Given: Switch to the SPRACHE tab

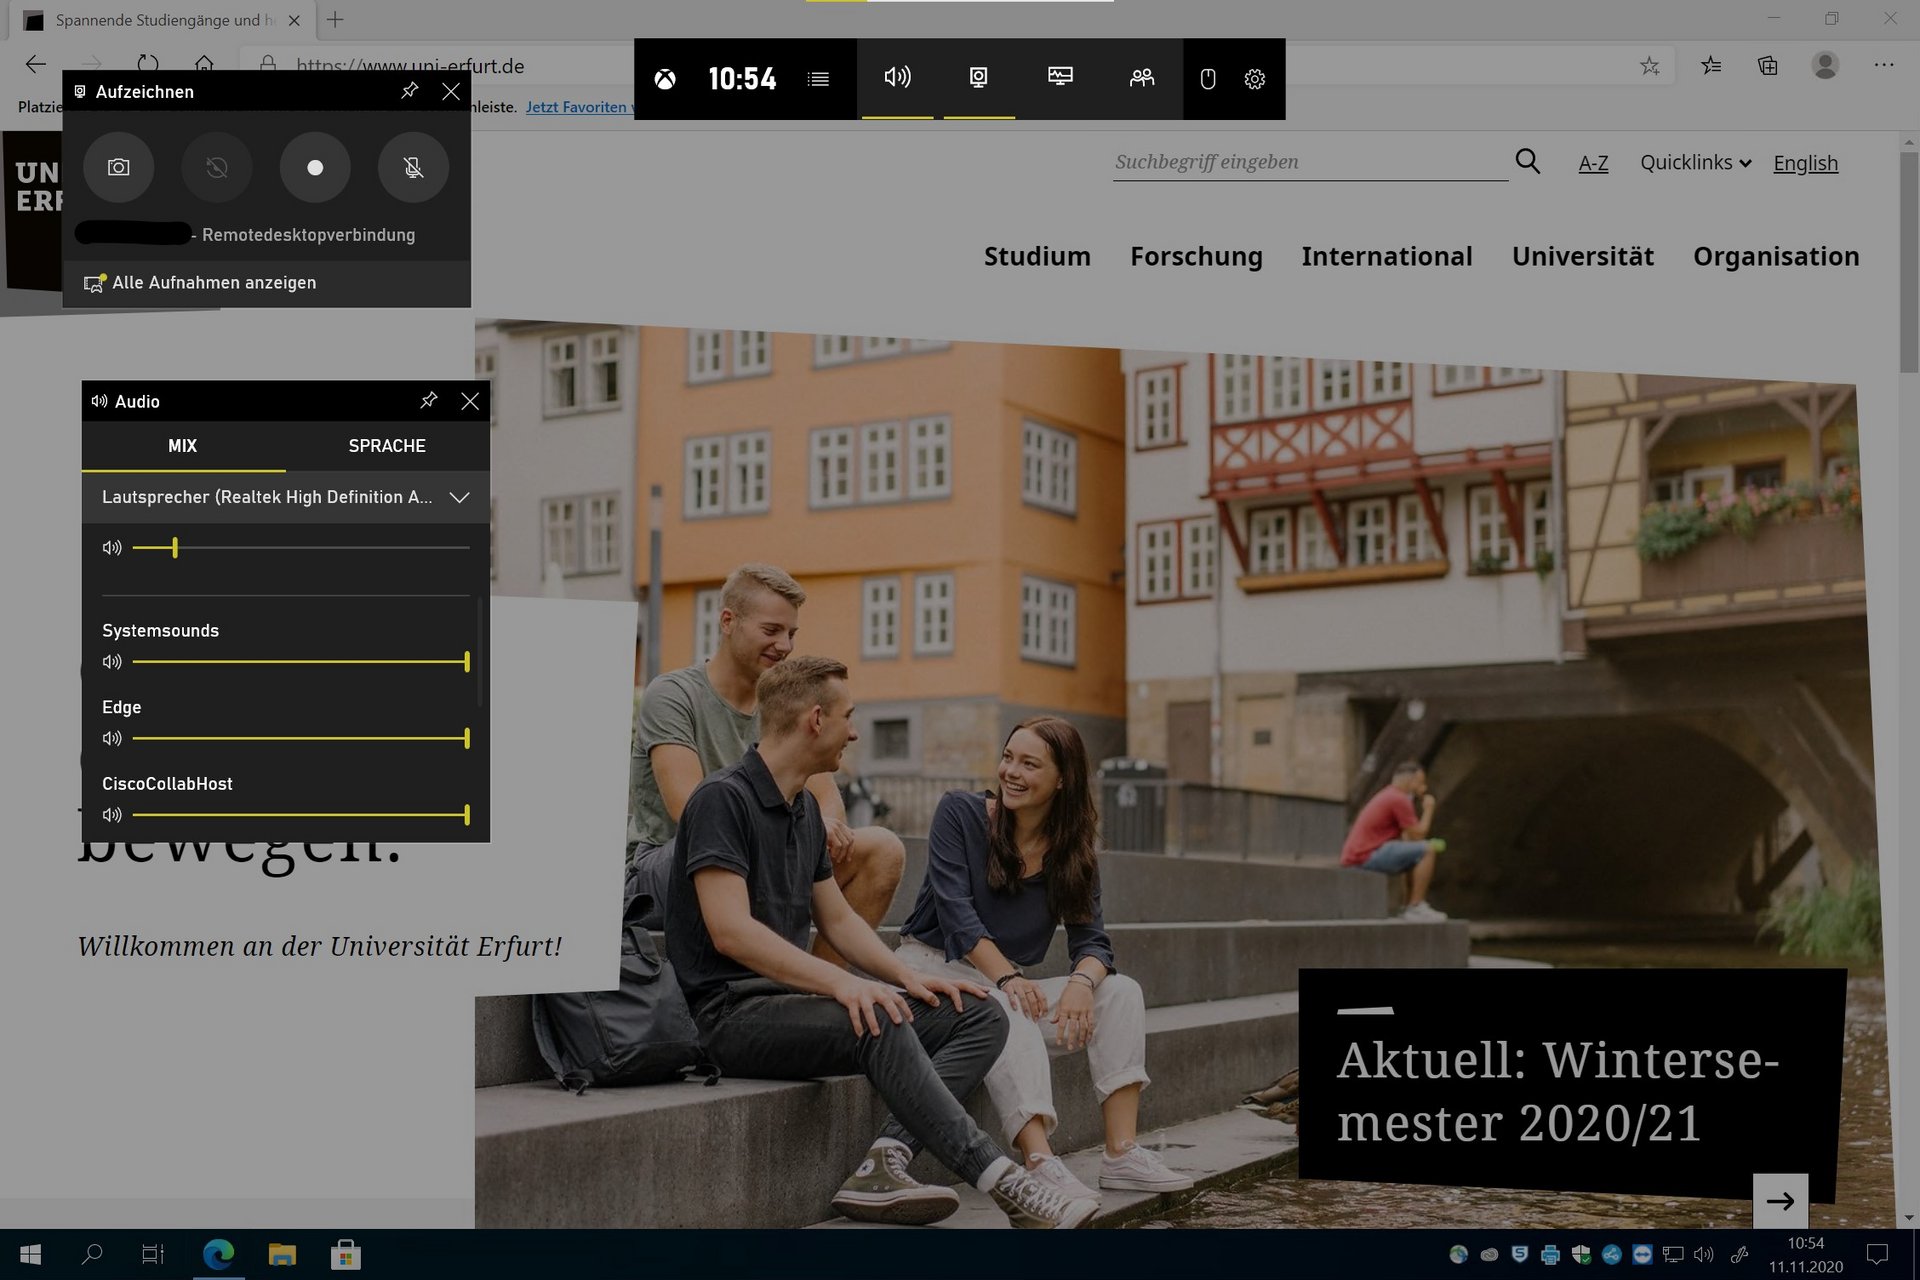Looking at the screenshot, I should click(x=387, y=446).
